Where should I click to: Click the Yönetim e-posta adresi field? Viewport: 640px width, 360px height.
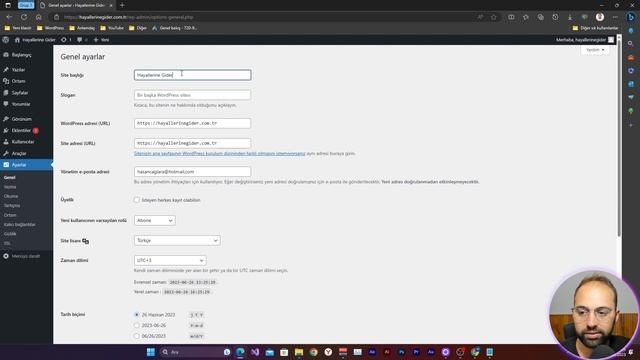point(193,172)
